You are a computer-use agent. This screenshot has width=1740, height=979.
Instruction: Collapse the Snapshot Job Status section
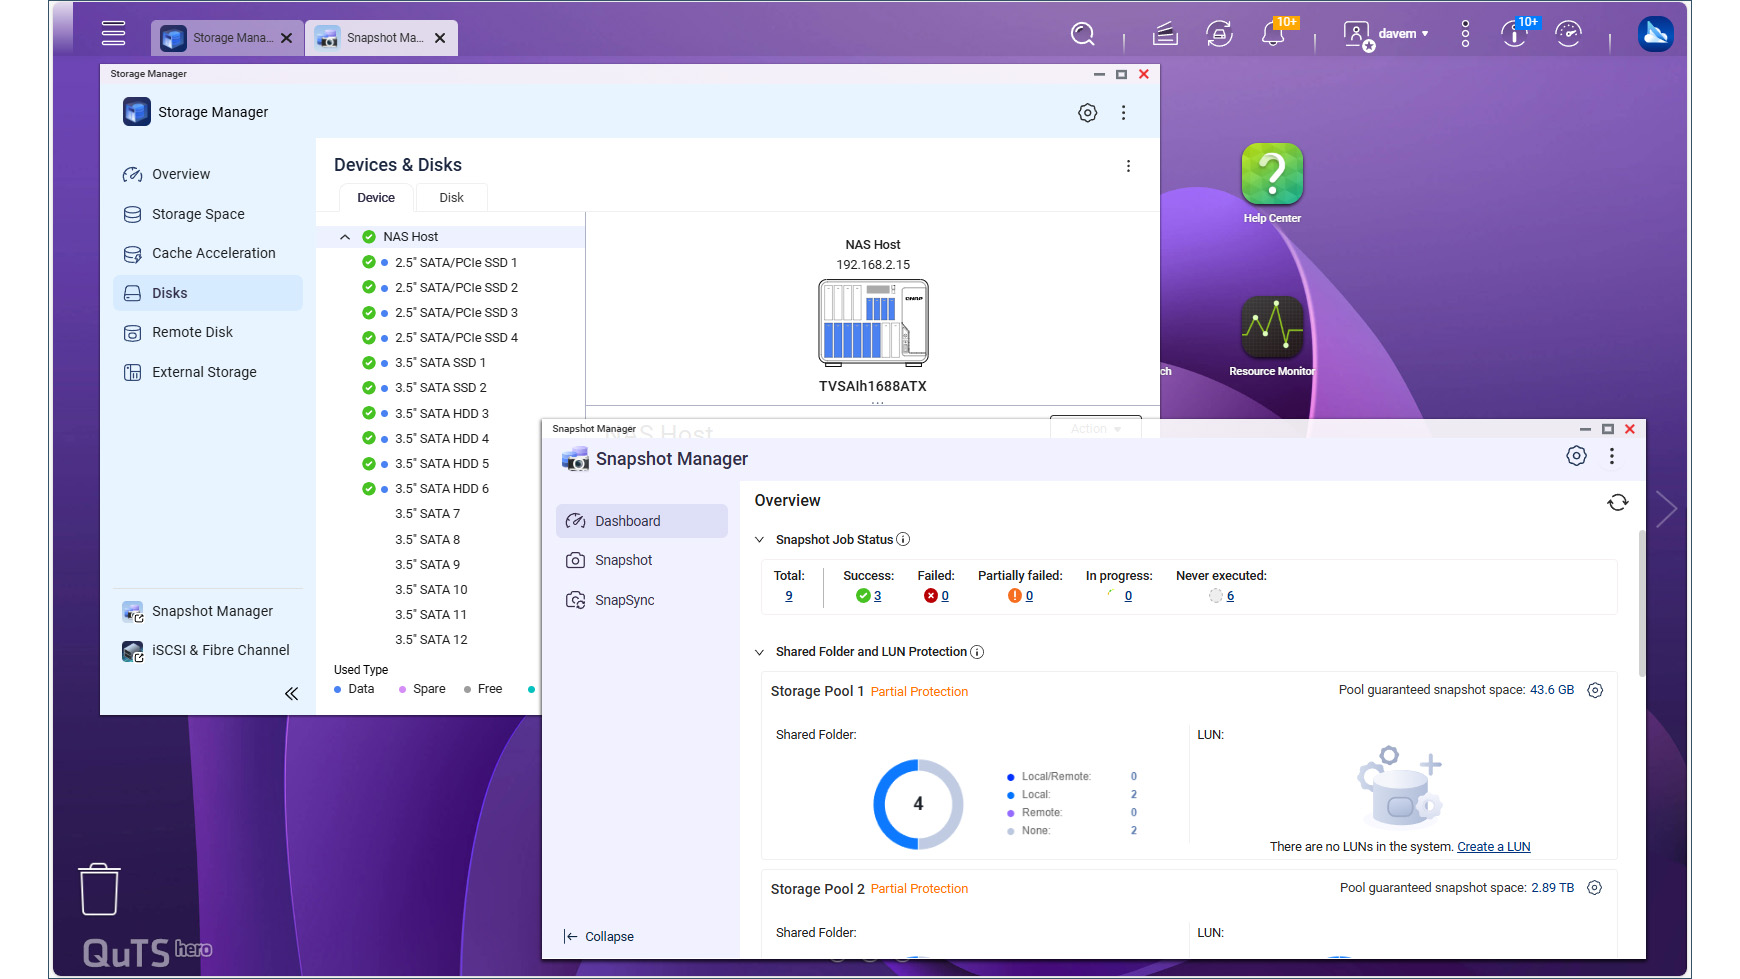tap(759, 539)
